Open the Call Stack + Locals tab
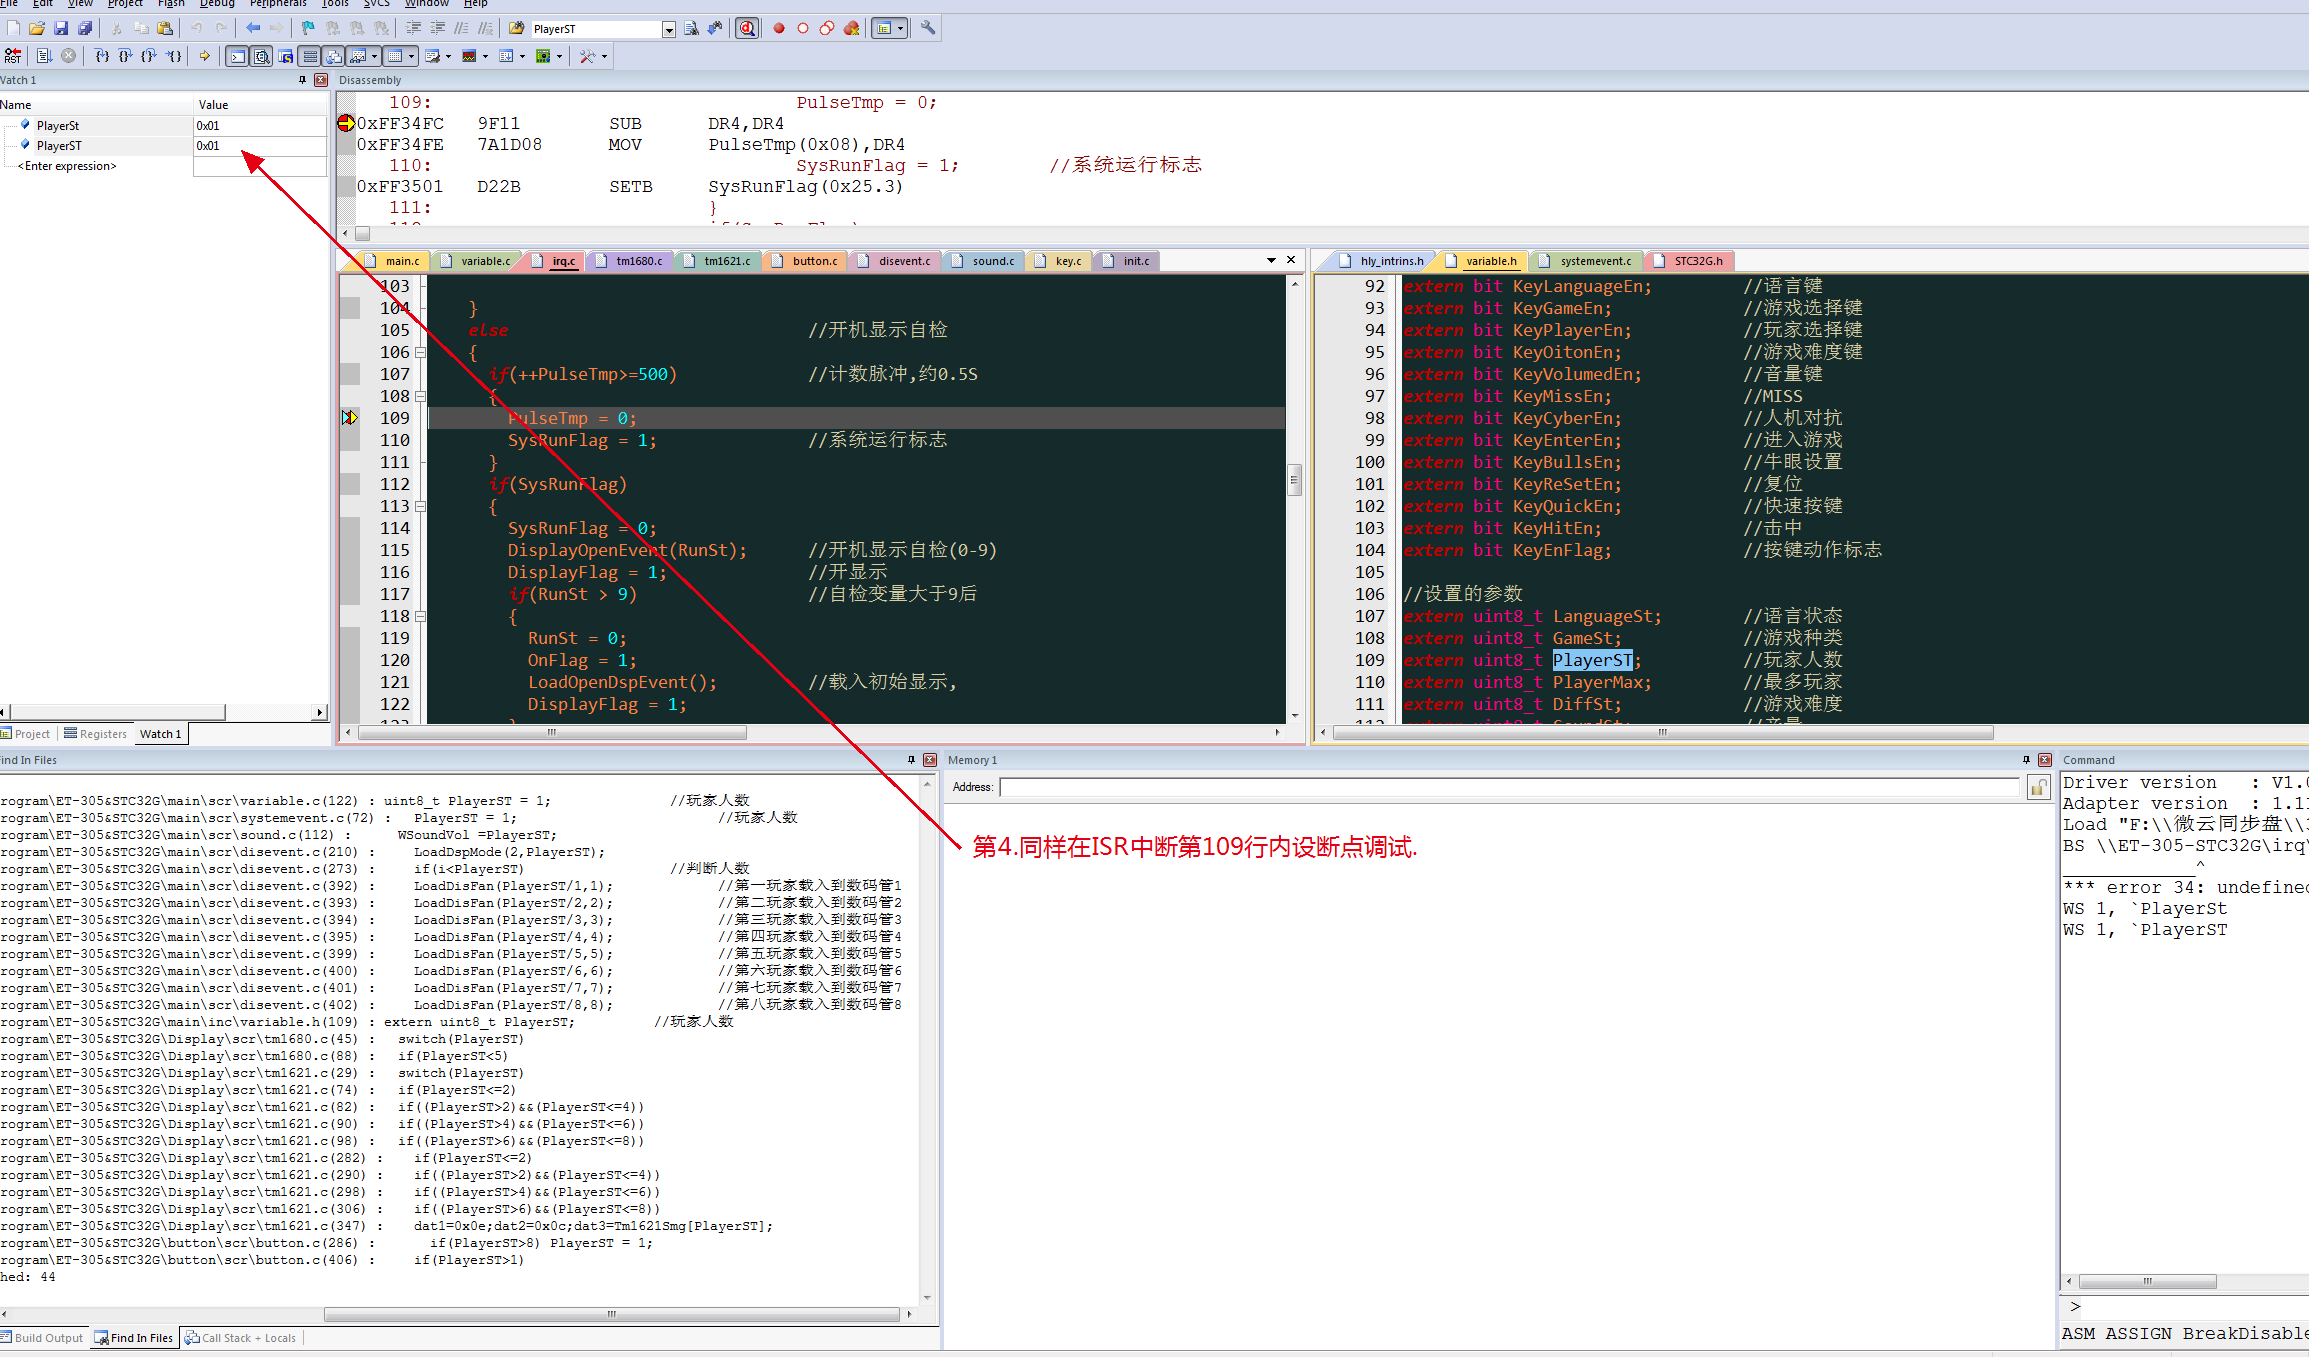Image resolution: width=2309 pixels, height=1357 pixels. click(241, 1338)
